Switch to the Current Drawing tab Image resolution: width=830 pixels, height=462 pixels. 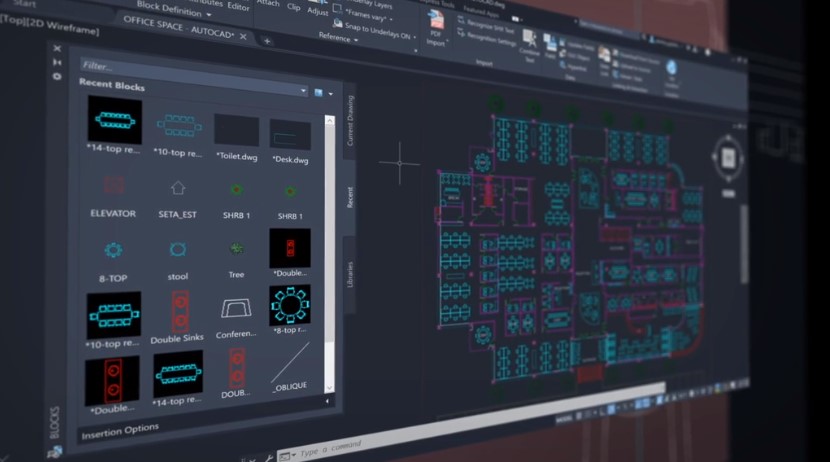click(x=350, y=121)
